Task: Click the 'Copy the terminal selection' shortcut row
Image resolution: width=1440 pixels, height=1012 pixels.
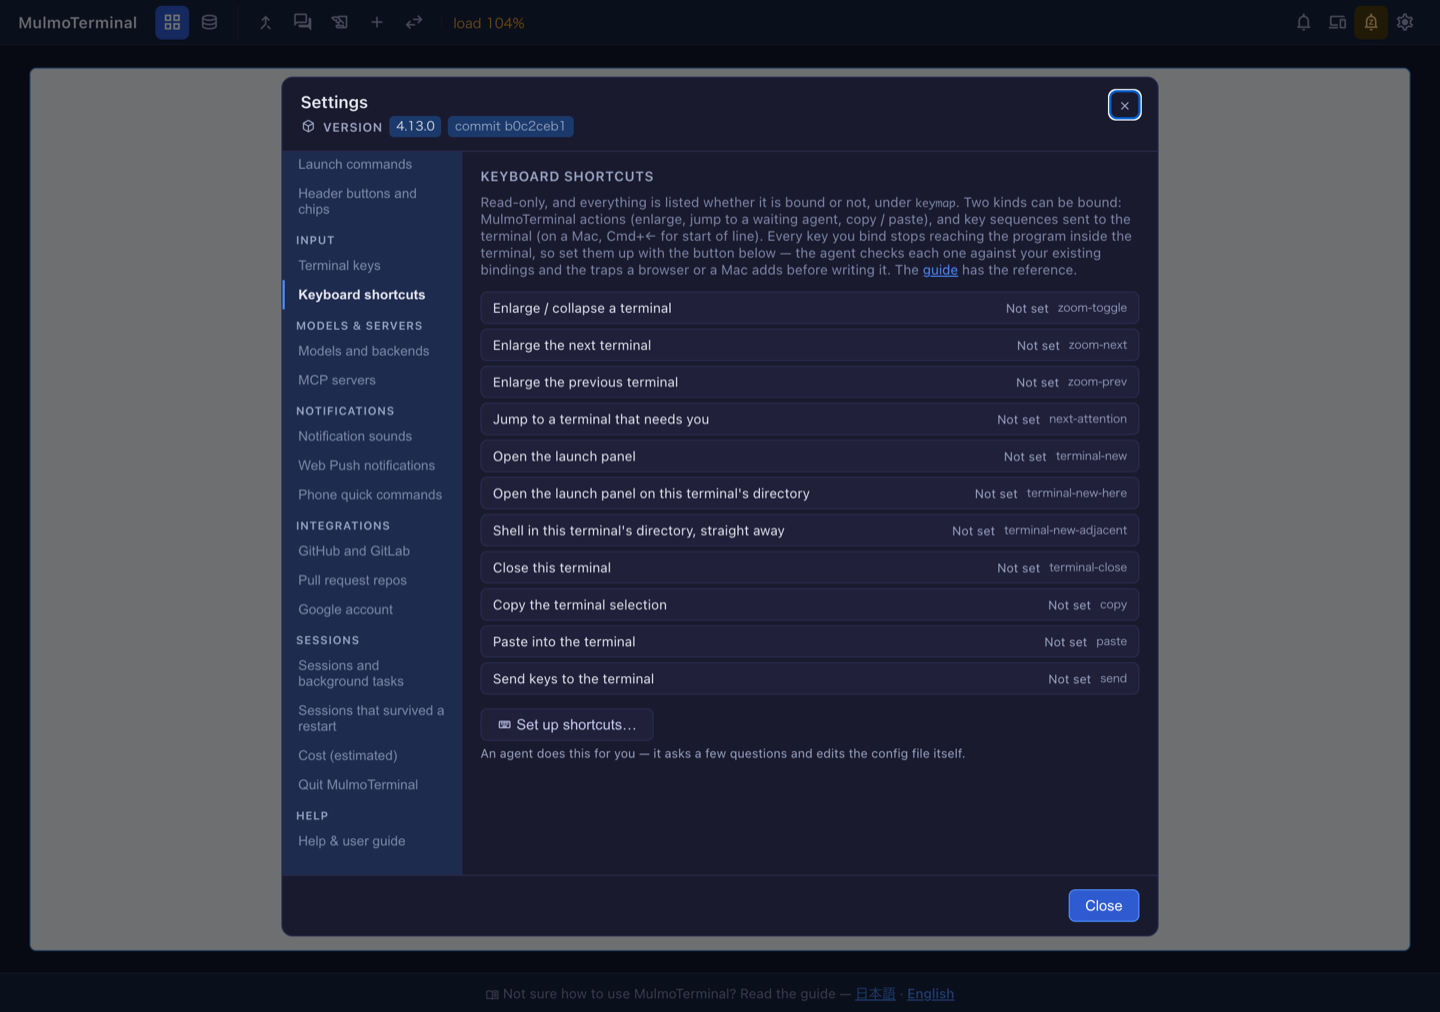Action: pyautogui.click(x=810, y=605)
